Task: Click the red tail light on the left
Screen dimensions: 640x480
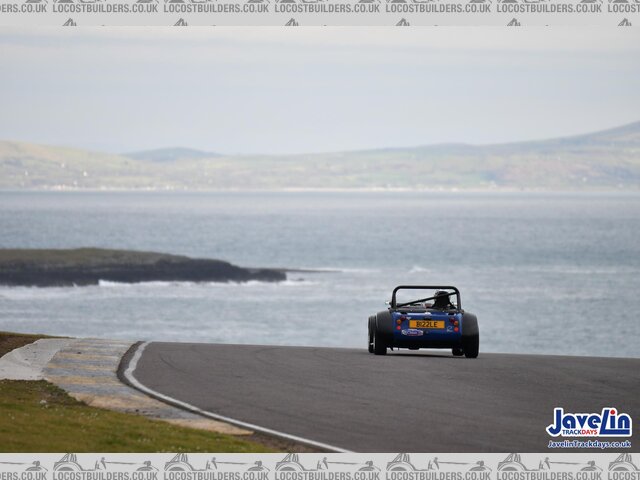Action: pos(399,323)
